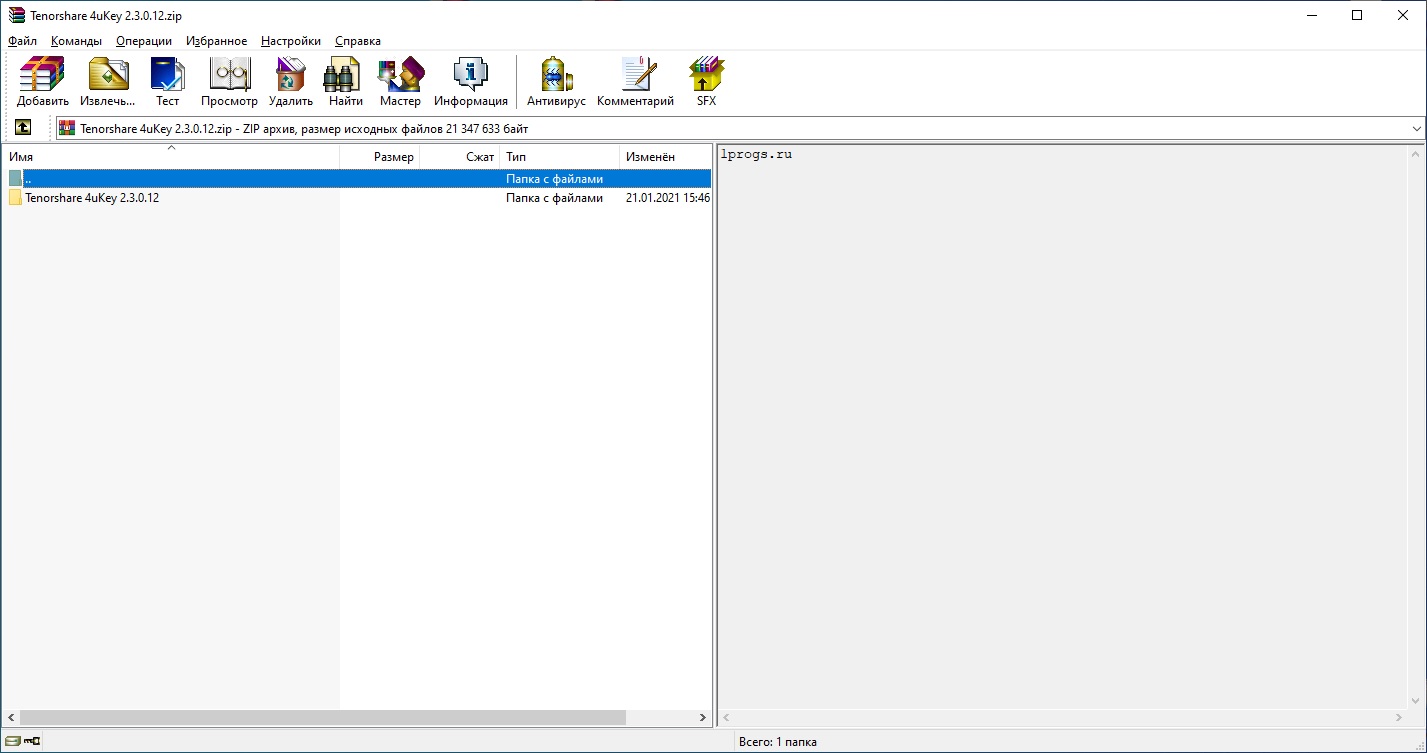Viewport: 1427px width, 753px height.
Task: Select the Tenorshare 4uKey 2.3.0.12 folder name
Action: (92, 198)
